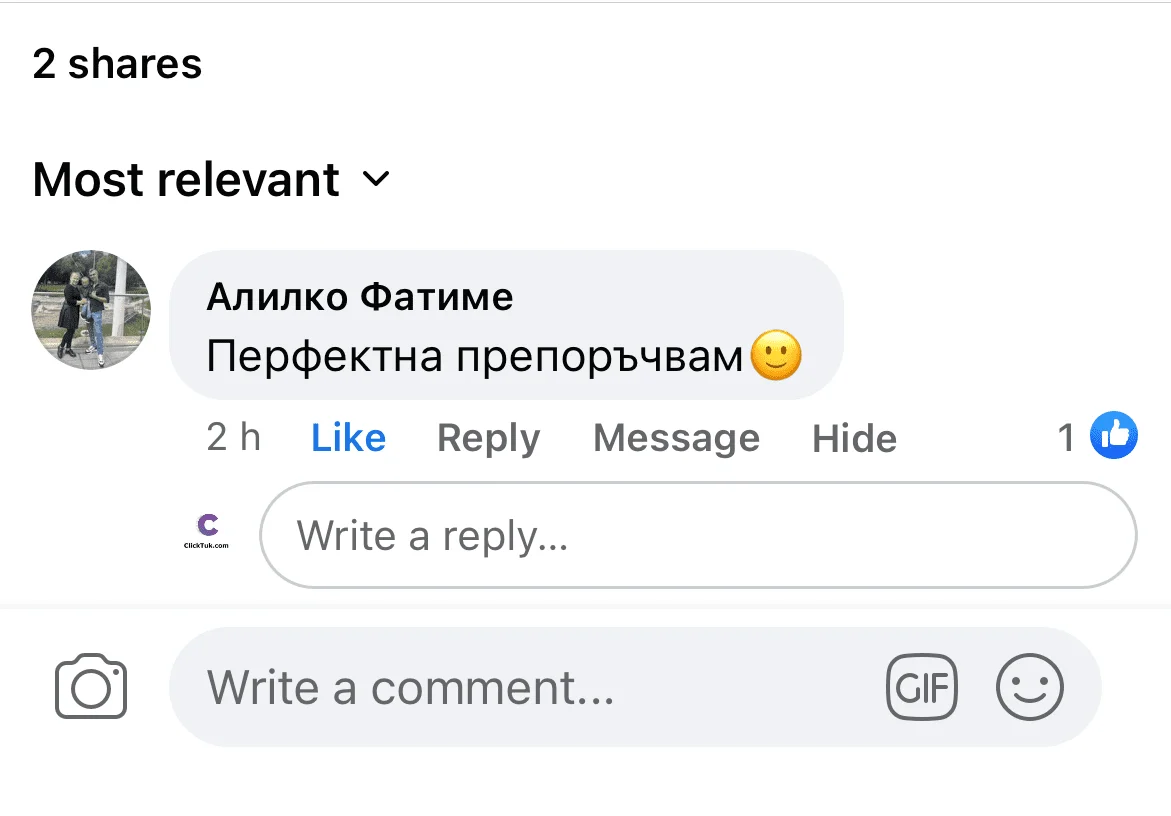The height and width of the screenshot is (816, 1171).
Task: Open the emoji picker smiley icon
Action: click(x=1030, y=688)
